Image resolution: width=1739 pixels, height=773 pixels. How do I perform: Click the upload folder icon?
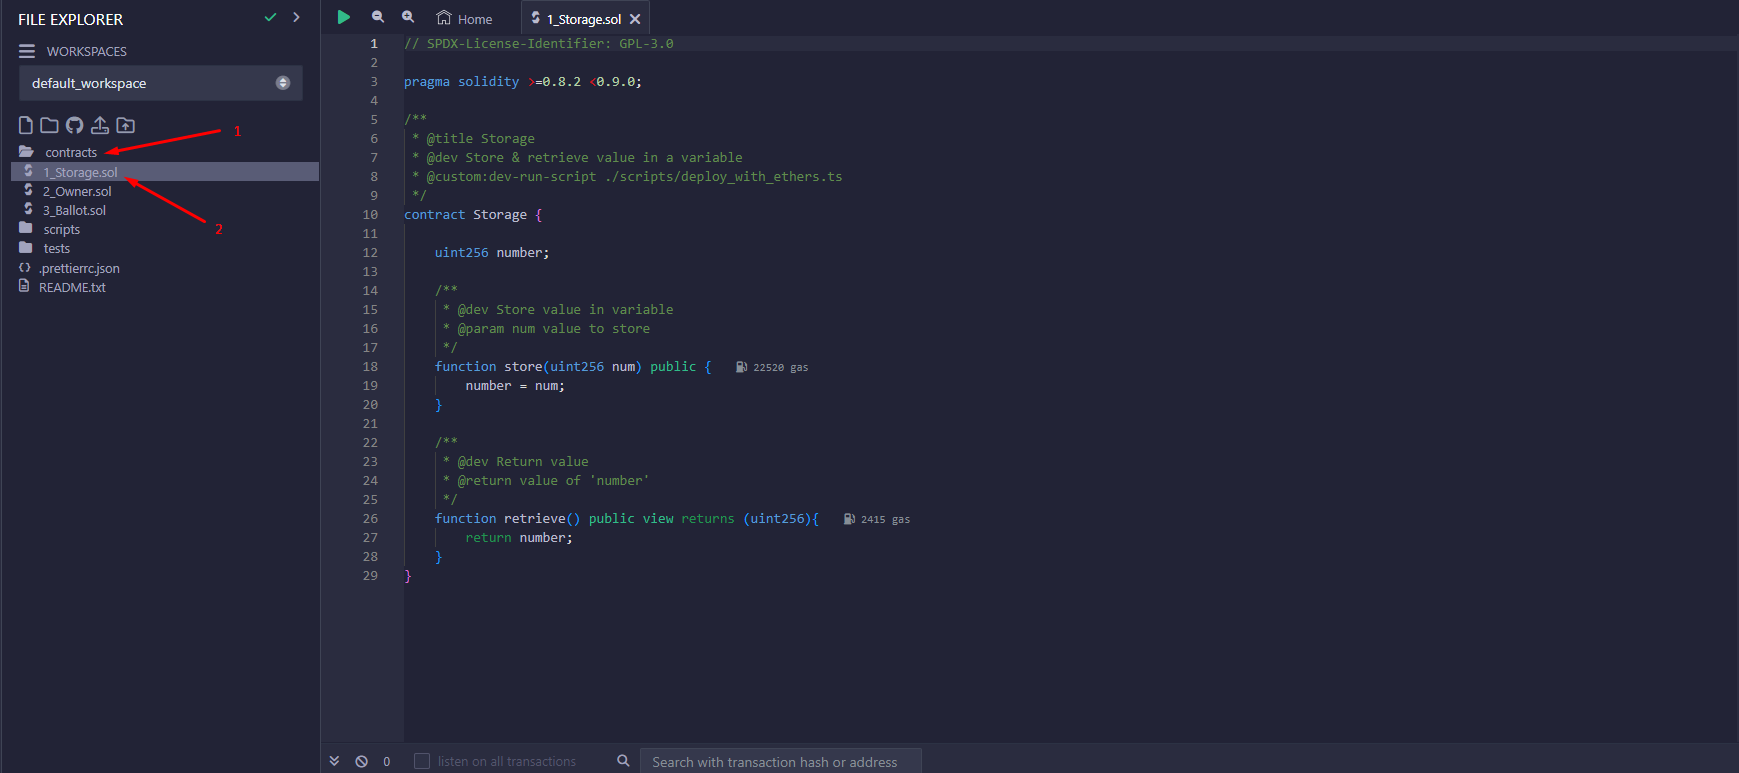point(125,125)
